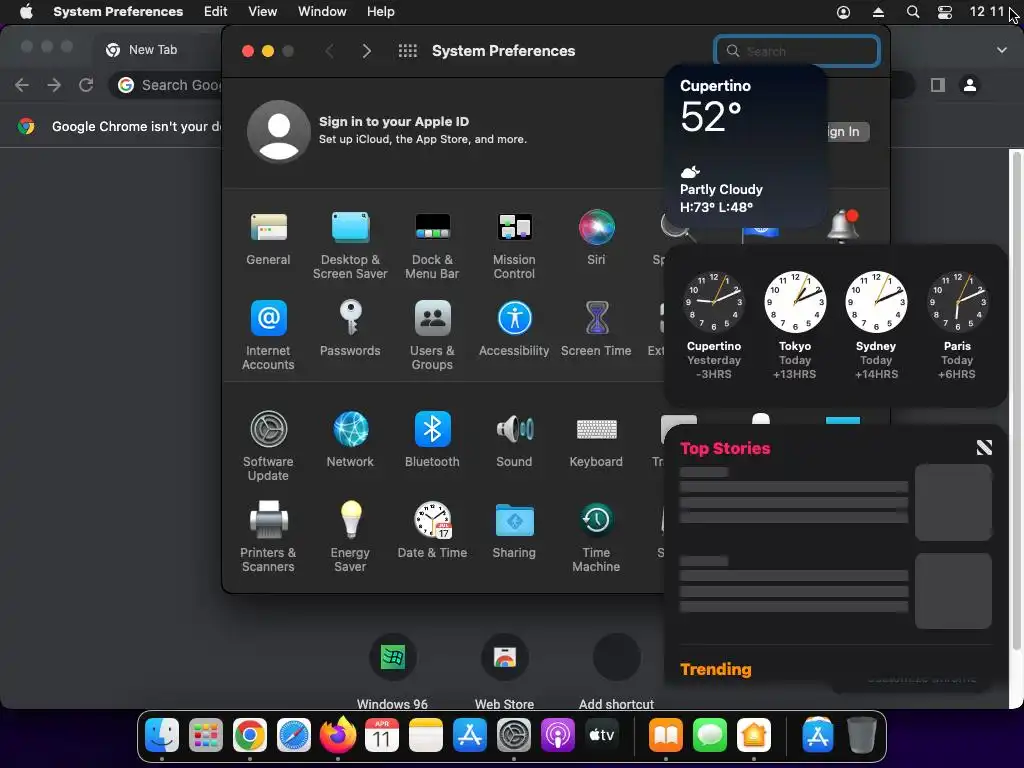This screenshot has height=768, width=1024.
Task: Open the Cupertino weather widget
Action: tap(745, 147)
